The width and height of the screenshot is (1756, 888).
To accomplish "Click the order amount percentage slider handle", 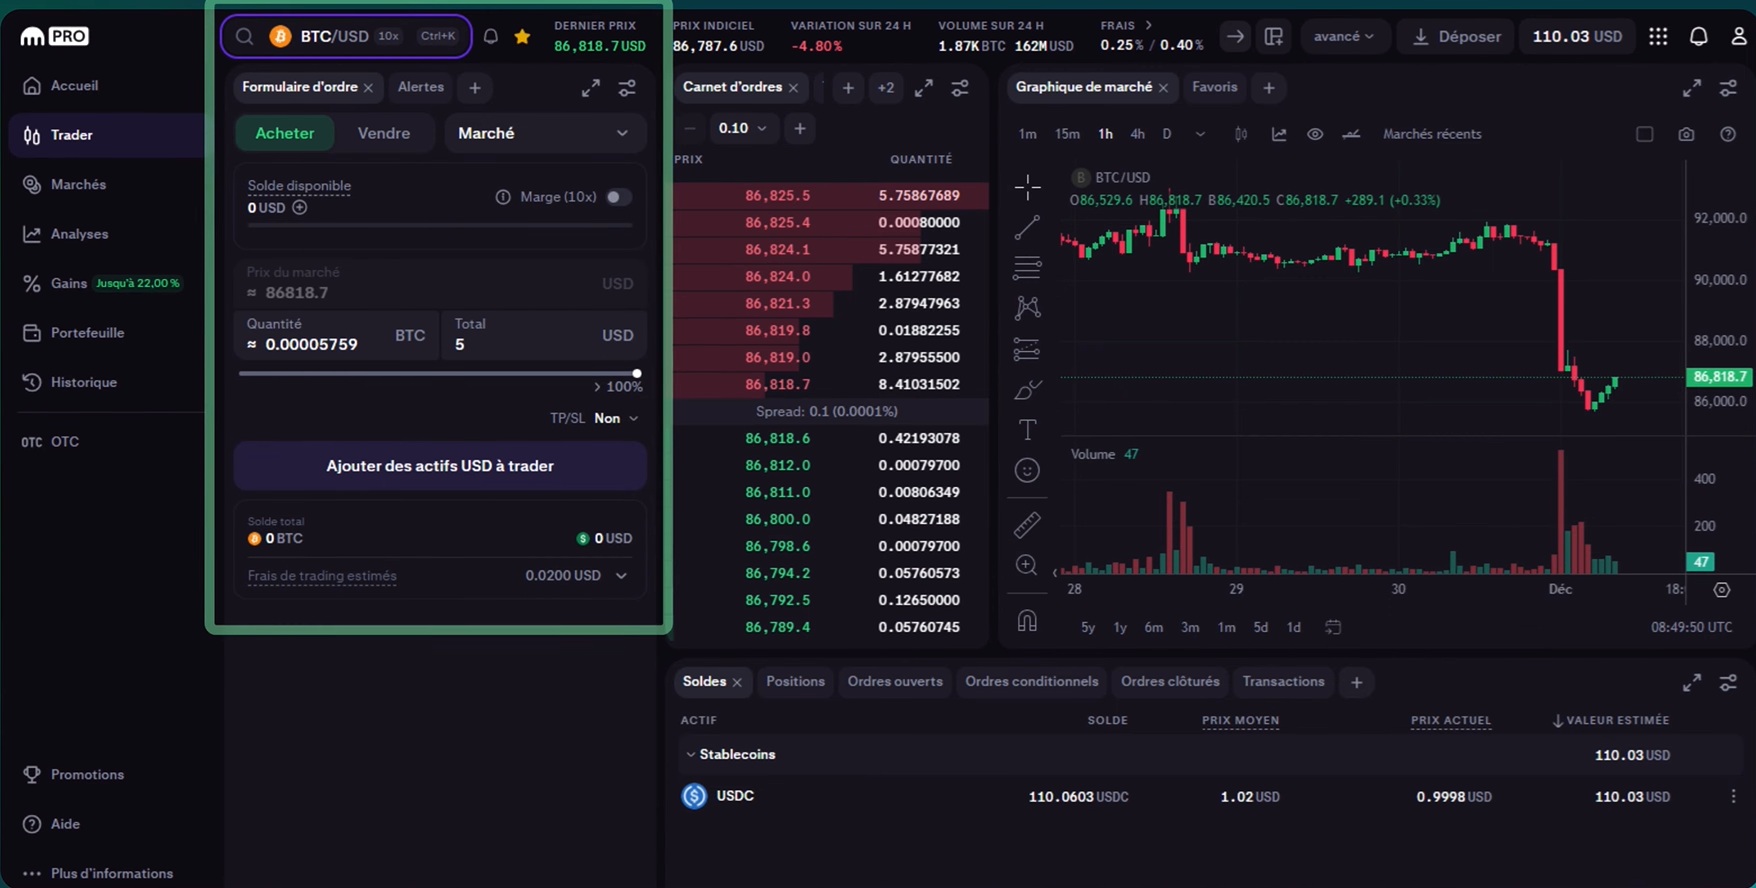I will [637, 374].
